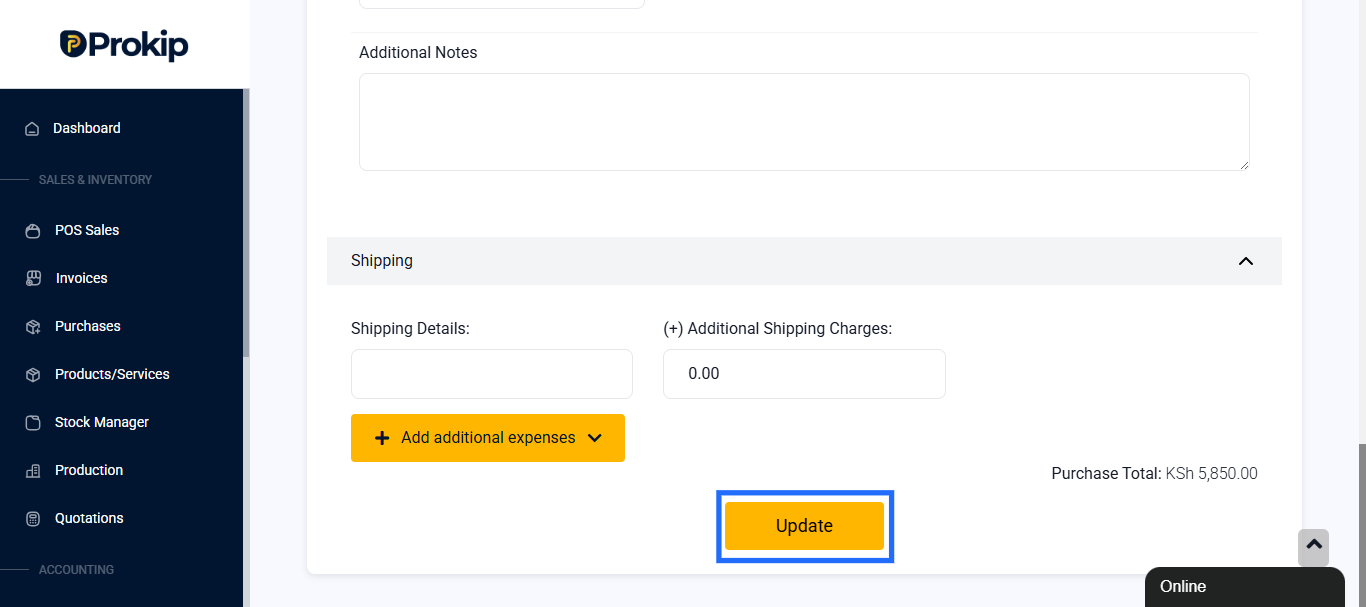The image size is (1366, 607).
Task: Click the Purchases box icon
Action: (x=33, y=327)
